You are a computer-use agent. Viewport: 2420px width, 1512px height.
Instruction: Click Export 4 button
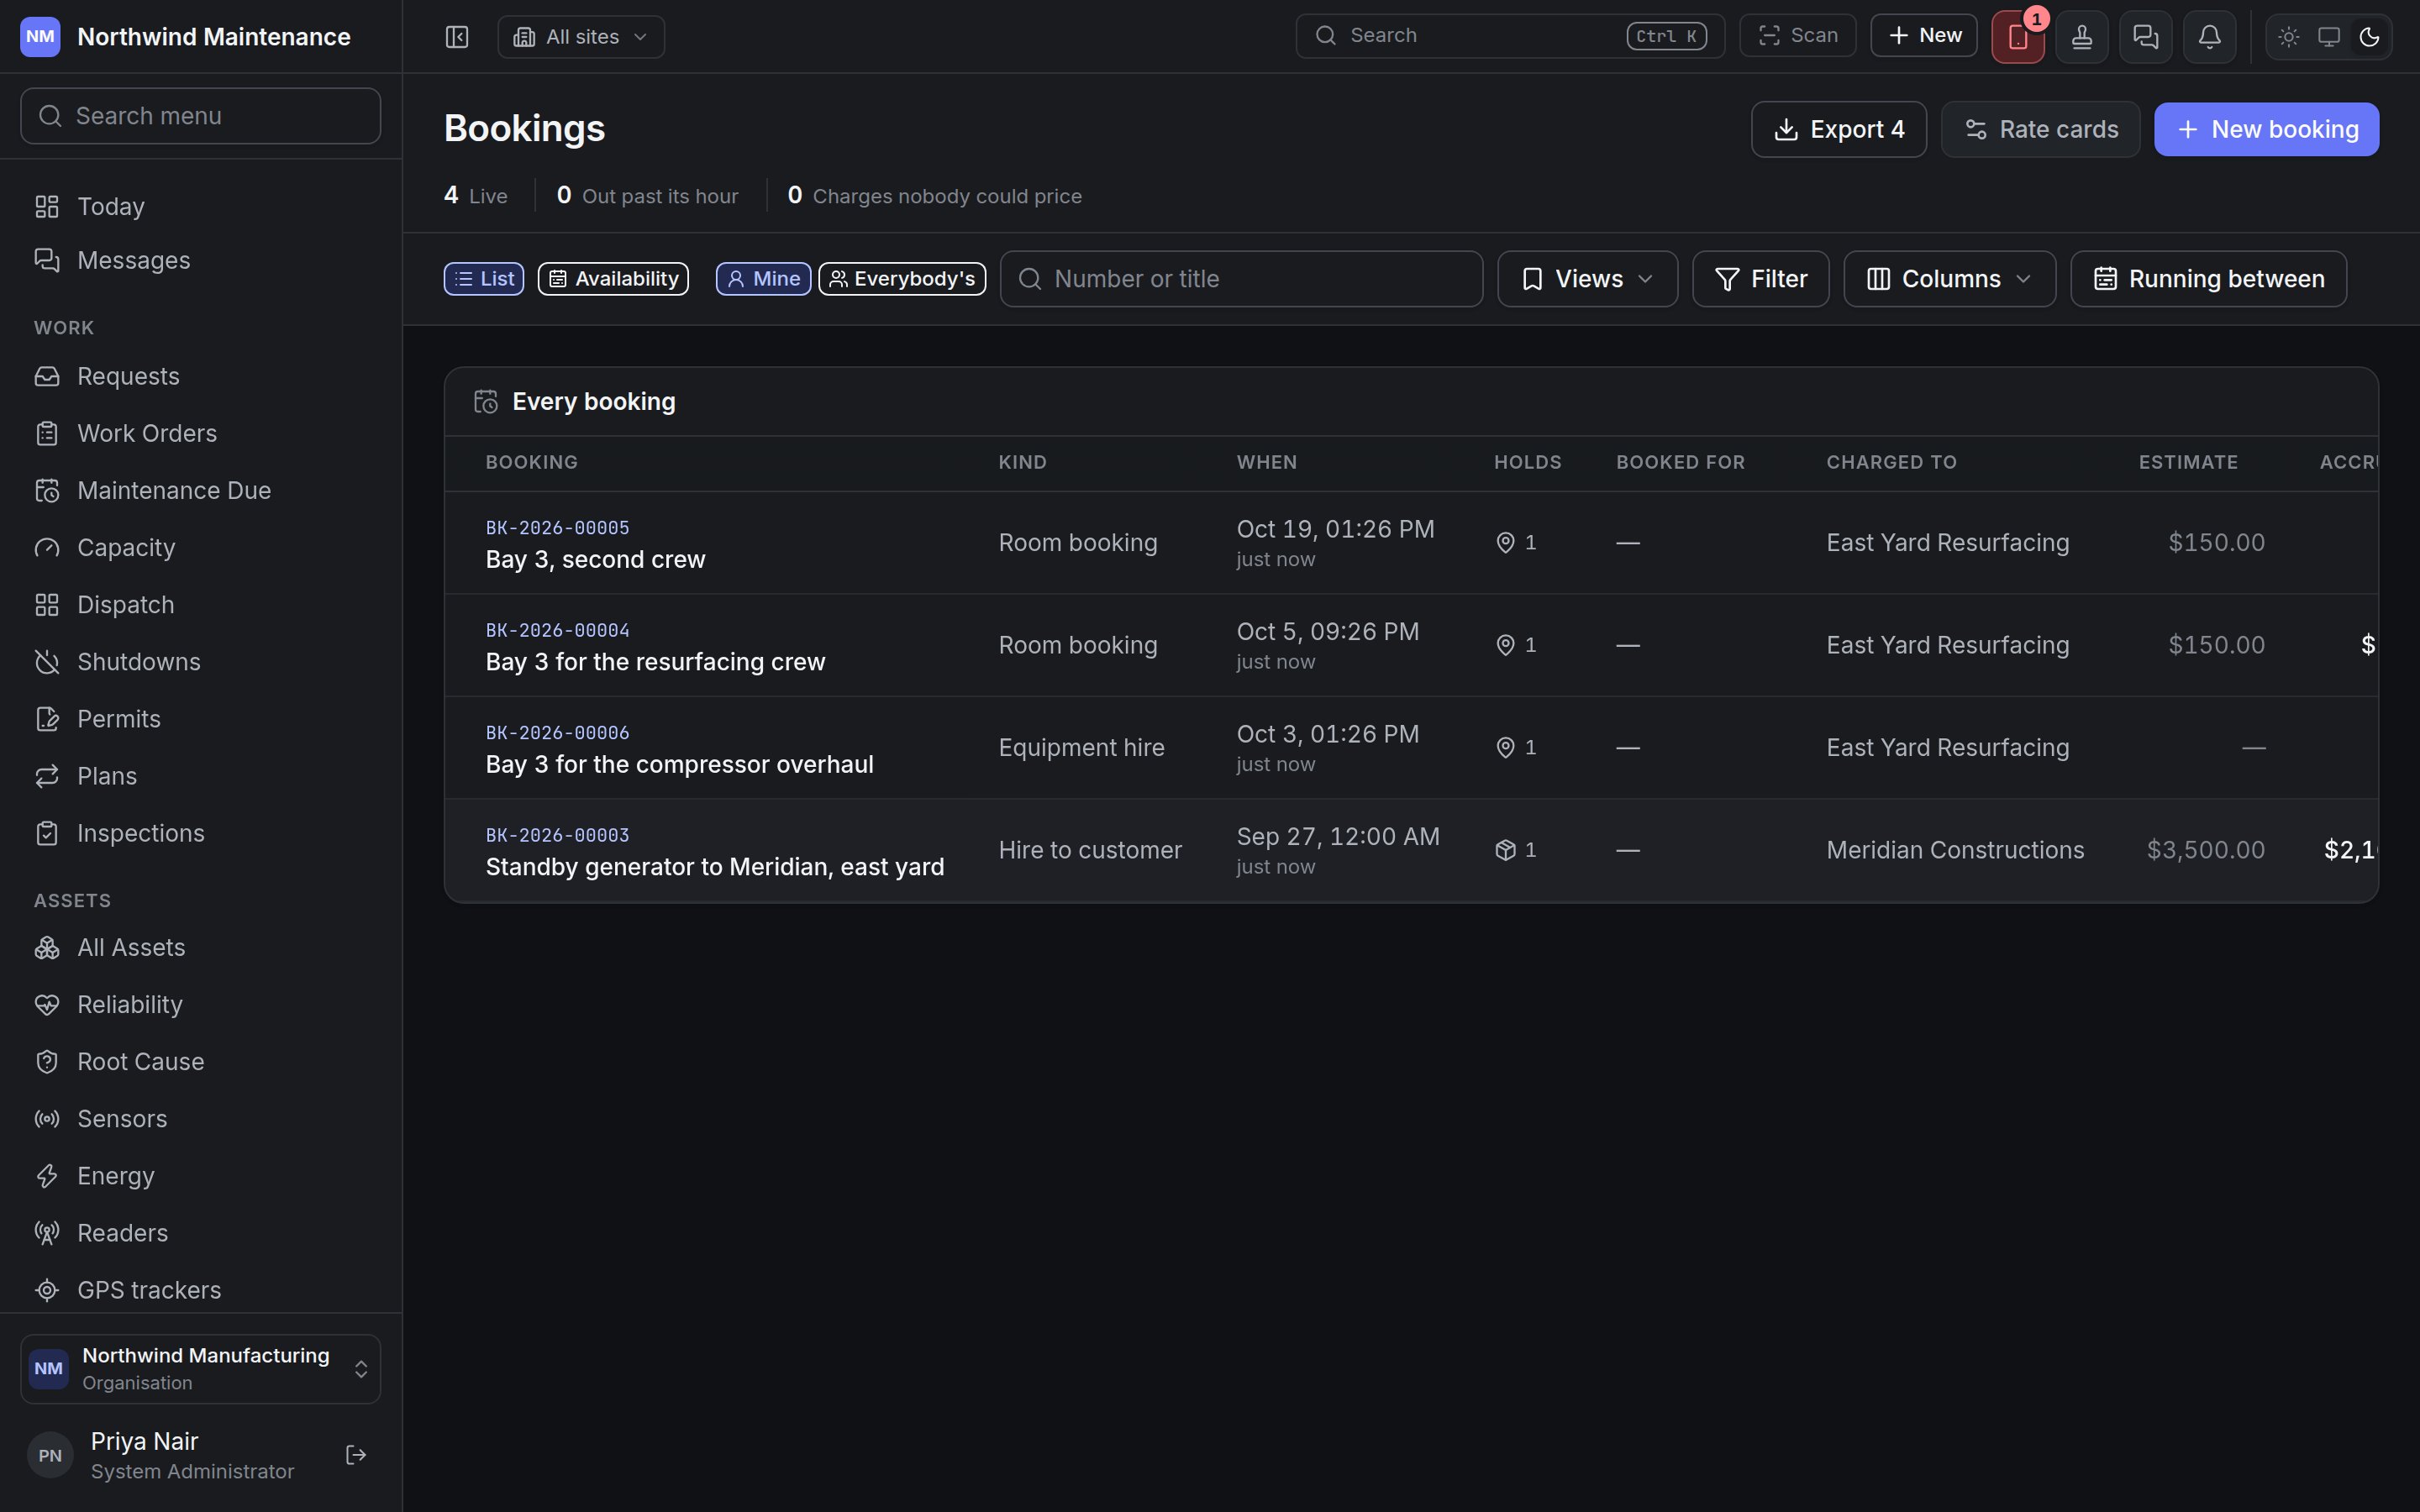(x=1838, y=129)
